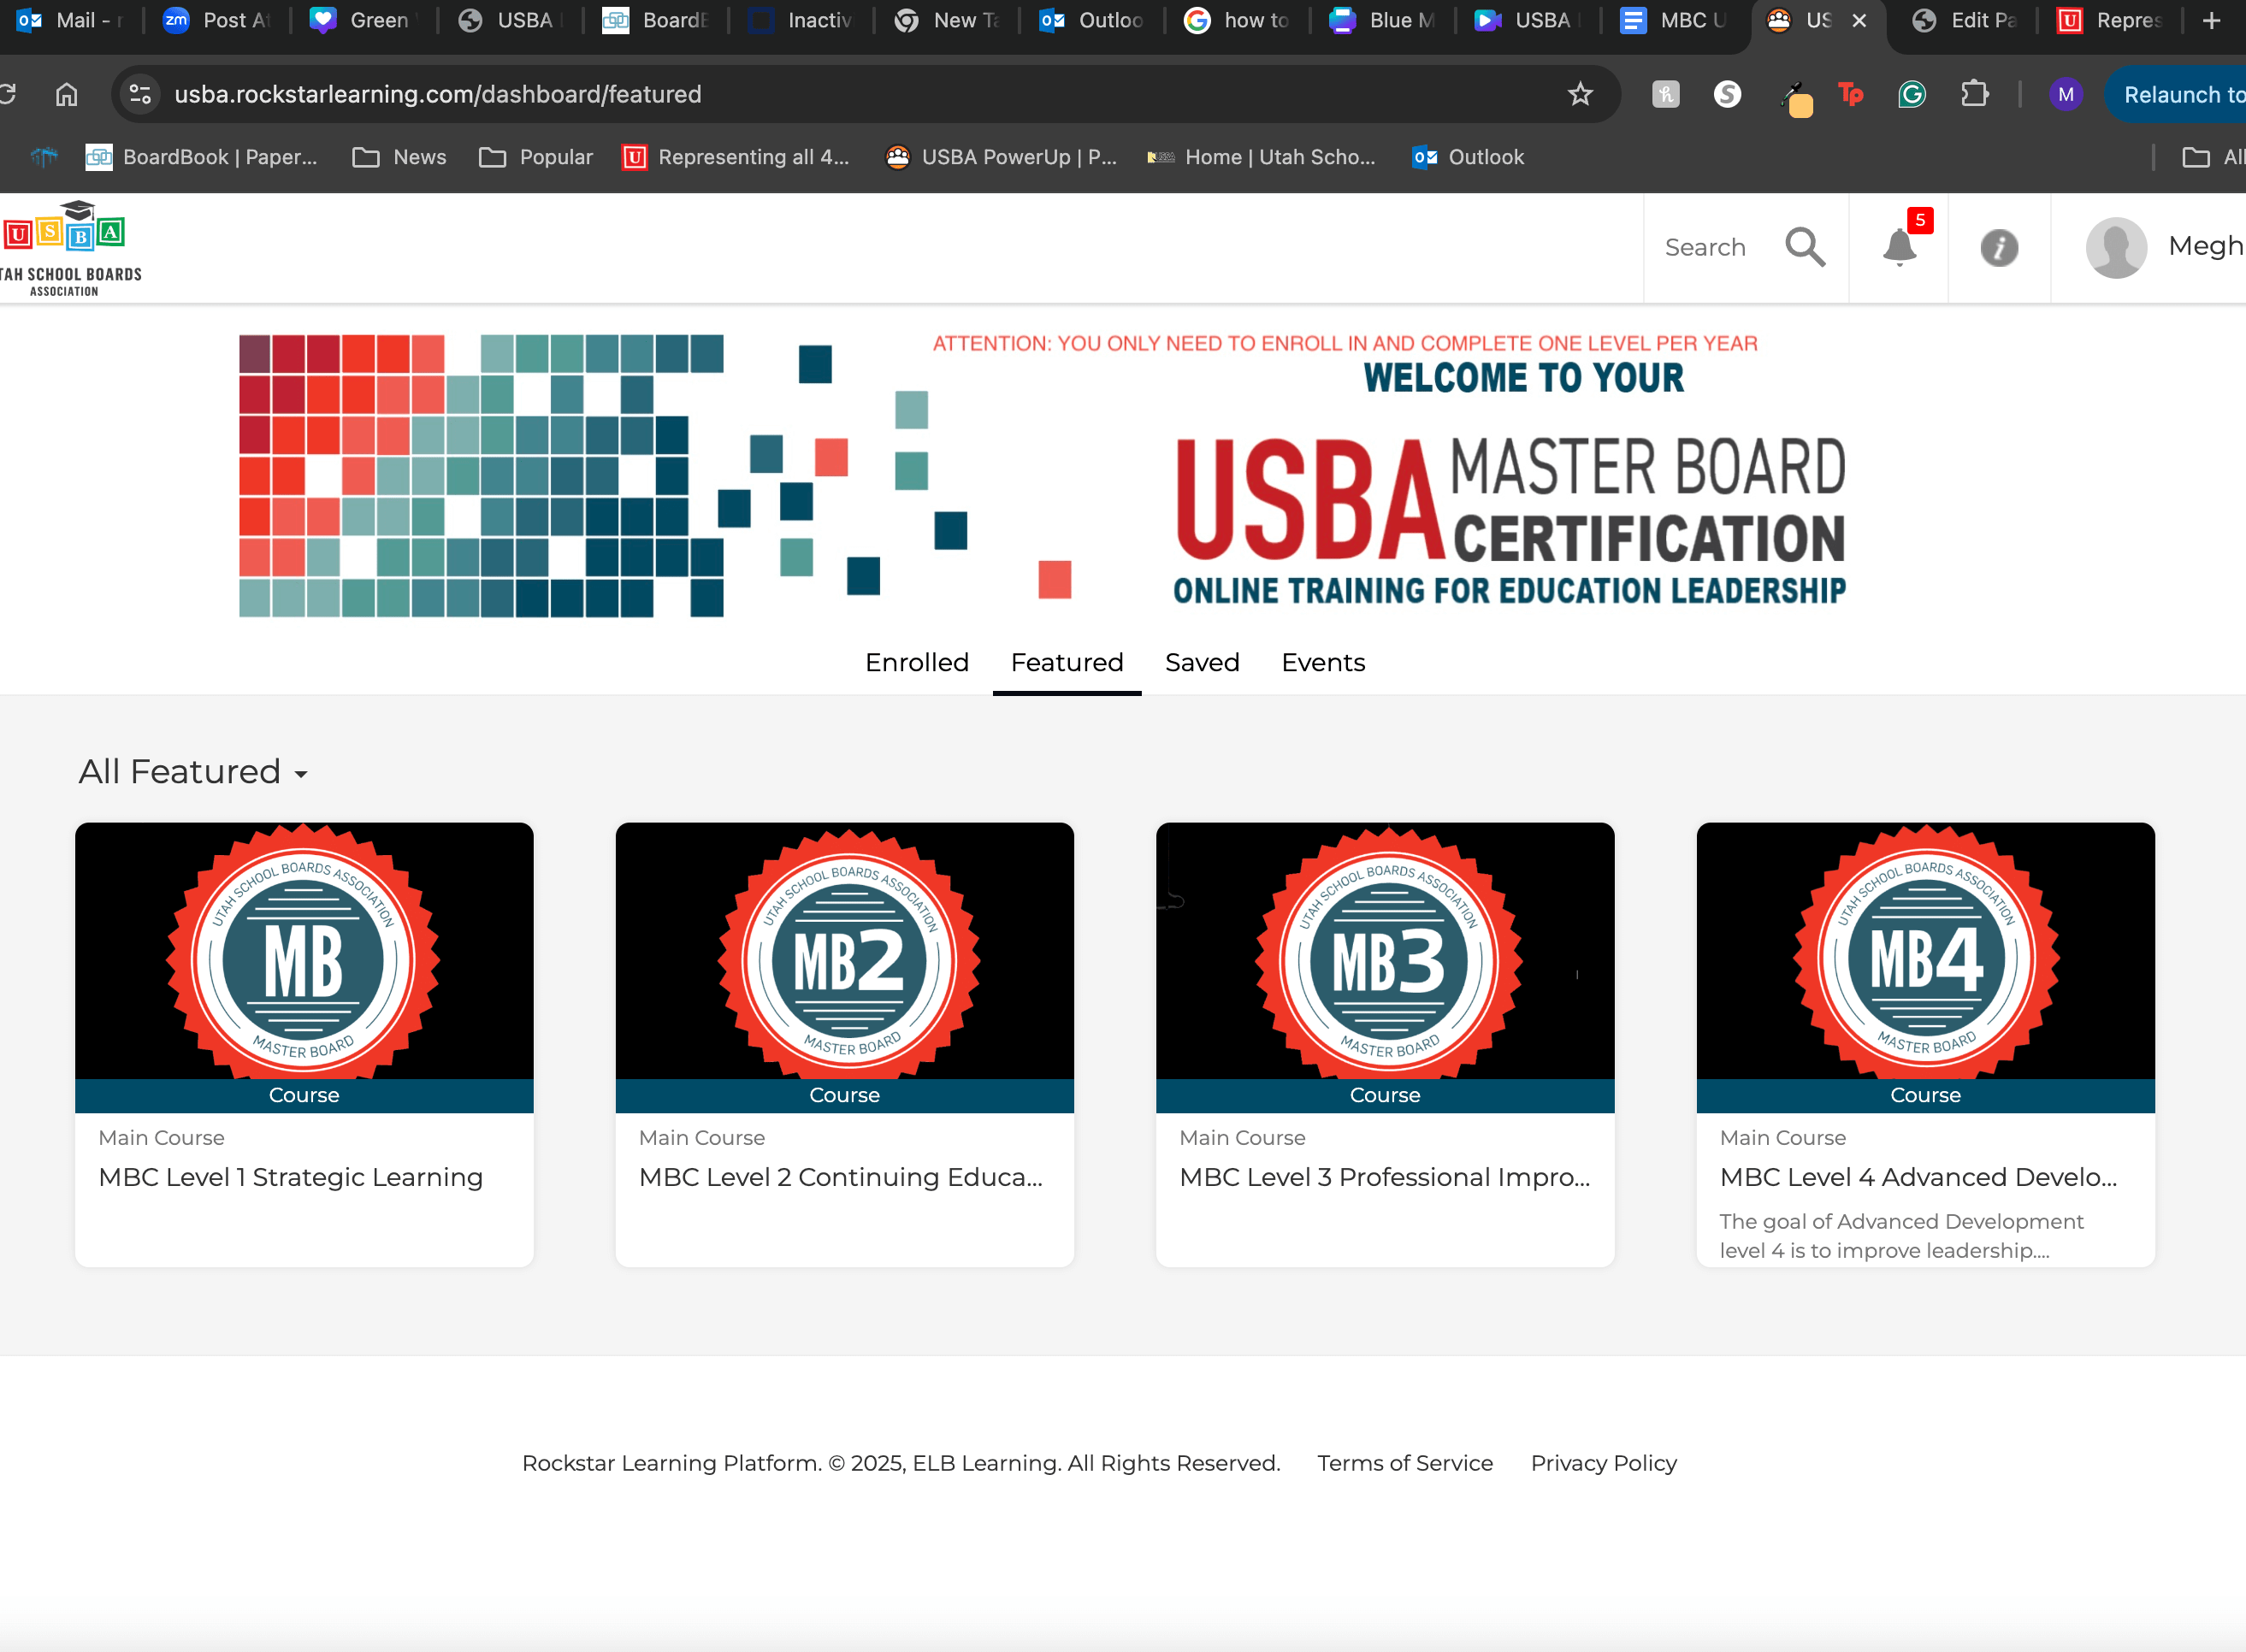2246x1652 pixels.
Task: Open MBC Level 3 Professional Impro... title
Action: coord(1384,1177)
